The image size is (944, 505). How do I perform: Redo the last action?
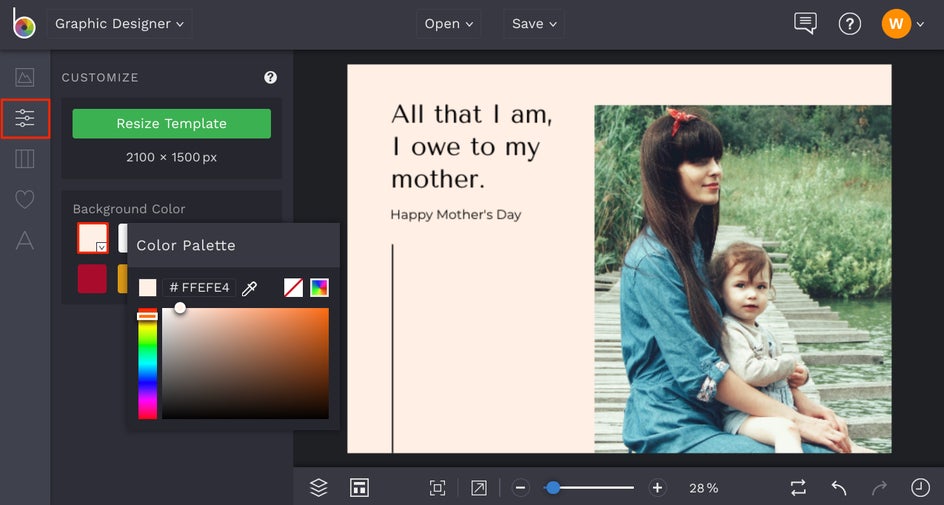coord(880,488)
